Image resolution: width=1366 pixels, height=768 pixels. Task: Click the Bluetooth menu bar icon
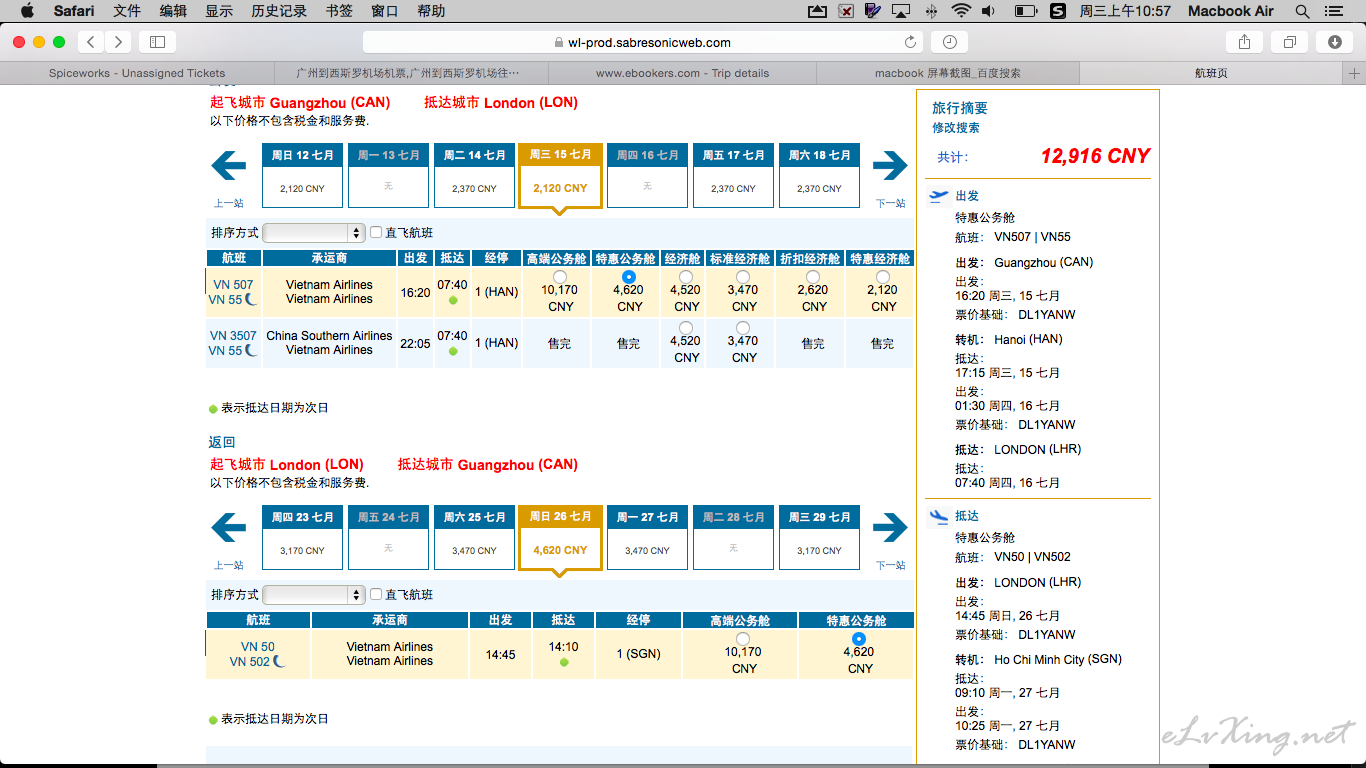pos(931,11)
